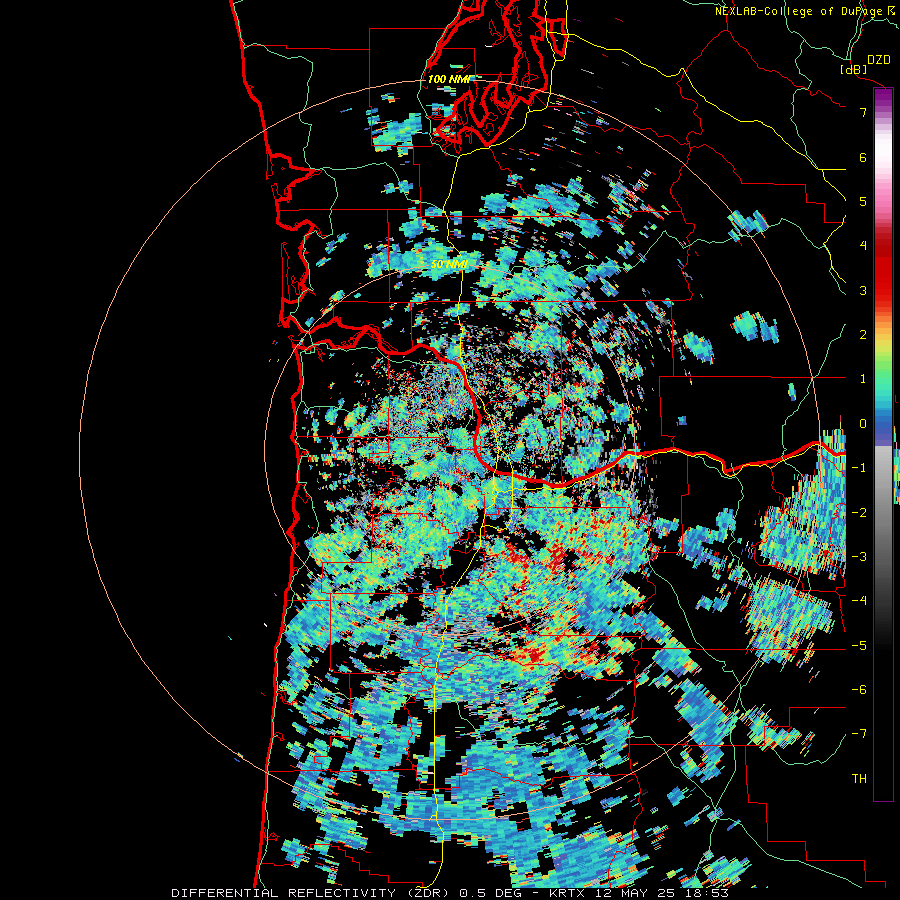The height and width of the screenshot is (900, 900).
Task: Click the 0.5 DEG elevation text
Action: 490,893
